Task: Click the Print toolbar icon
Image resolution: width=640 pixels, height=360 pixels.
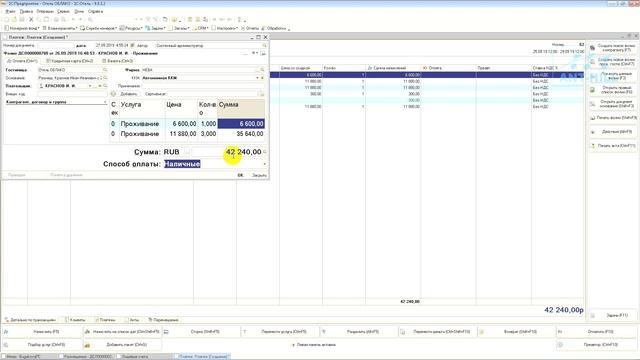Action: tap(56, 20)
